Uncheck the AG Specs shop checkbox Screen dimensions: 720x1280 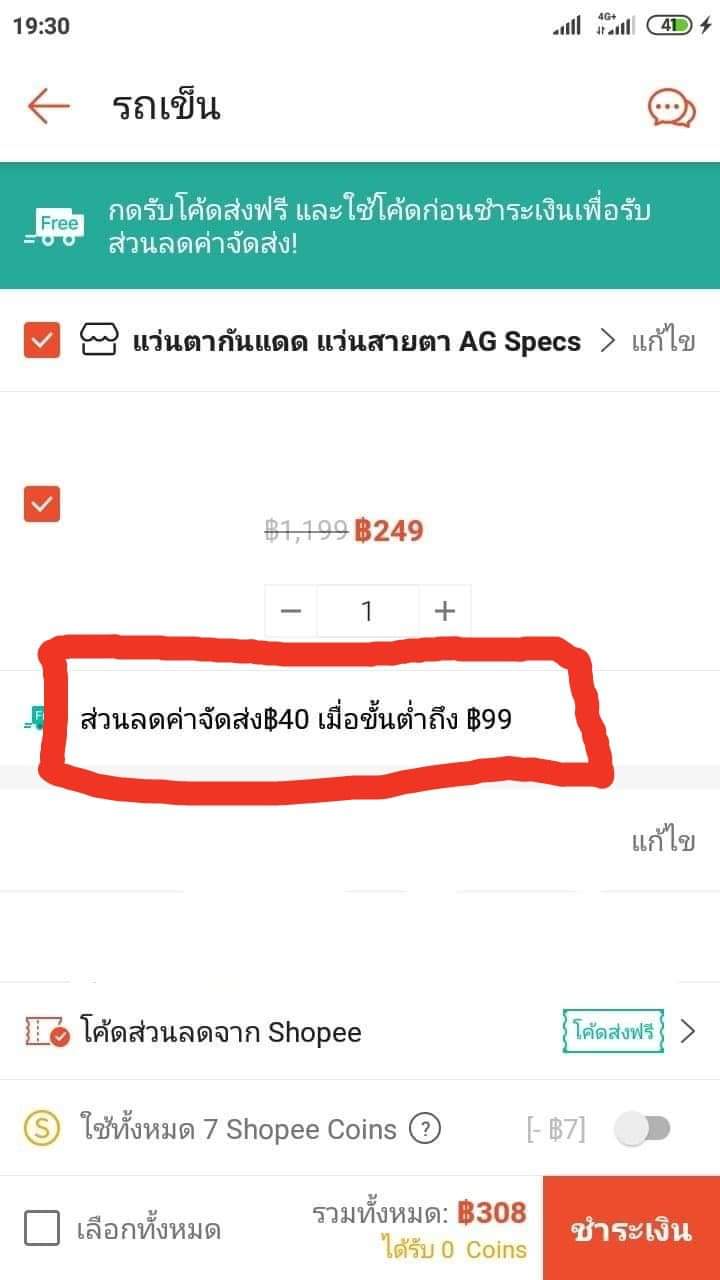[x=42, y=341]
